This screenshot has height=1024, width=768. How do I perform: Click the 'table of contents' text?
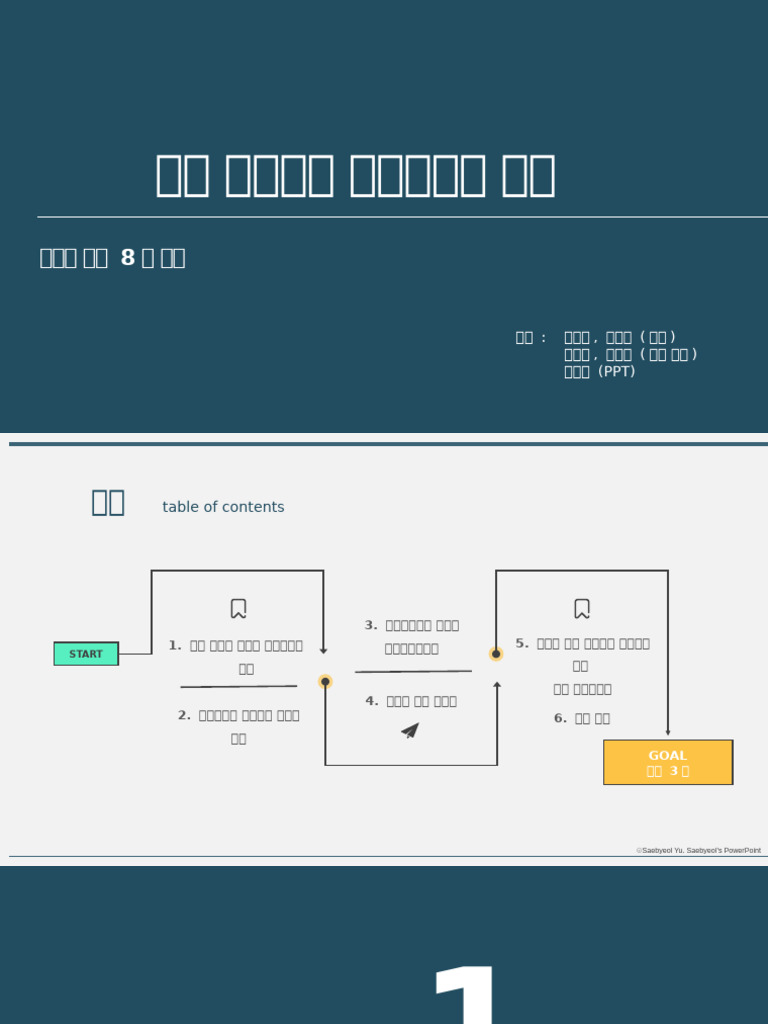(x=223, y=507)
